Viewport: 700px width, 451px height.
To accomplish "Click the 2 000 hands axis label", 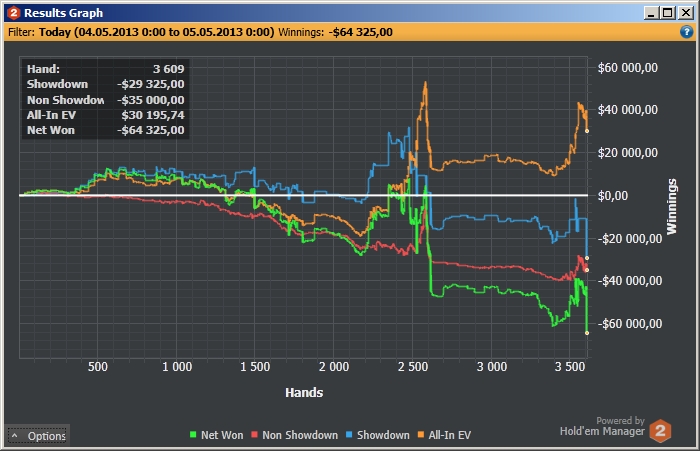I will [x=334, y=367].
